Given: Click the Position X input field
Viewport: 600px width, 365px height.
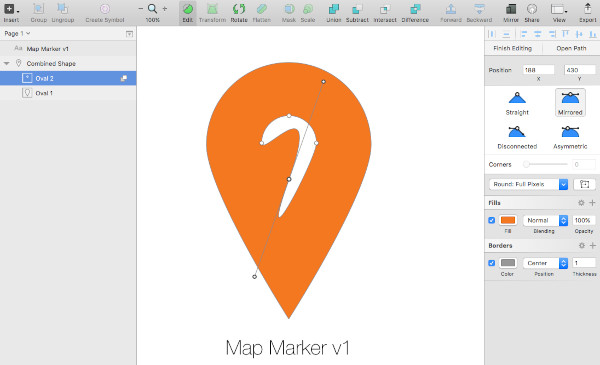Looking at the screenshot, I should [538, 70].
